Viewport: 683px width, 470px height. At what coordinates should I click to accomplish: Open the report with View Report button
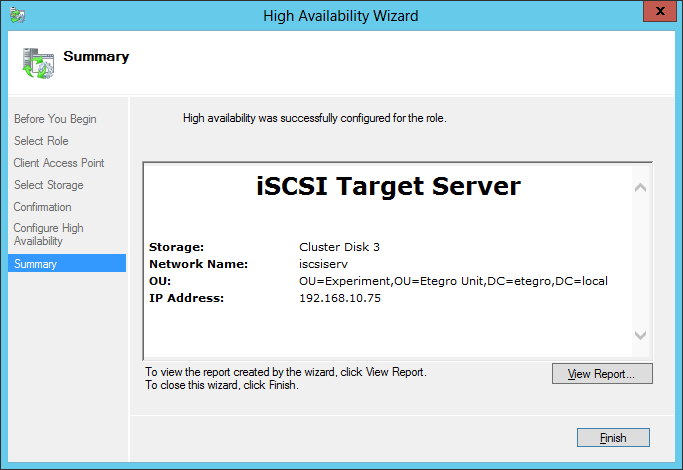pyautogui.click(x=601, y=374)
